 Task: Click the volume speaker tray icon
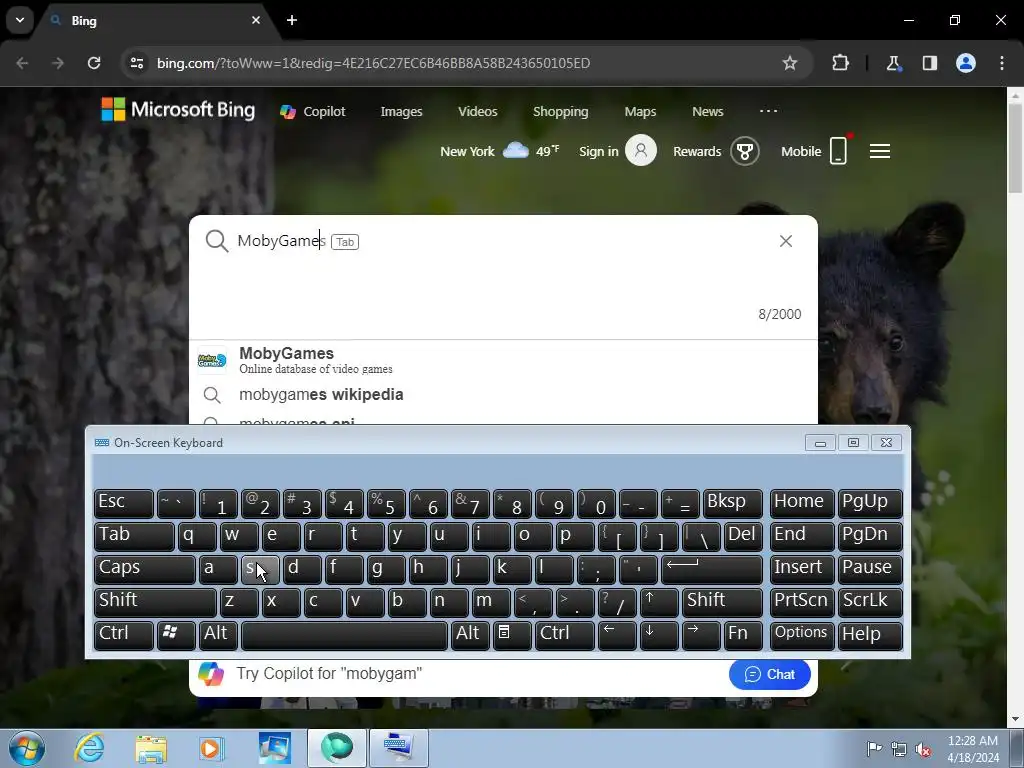click(922, 749)
